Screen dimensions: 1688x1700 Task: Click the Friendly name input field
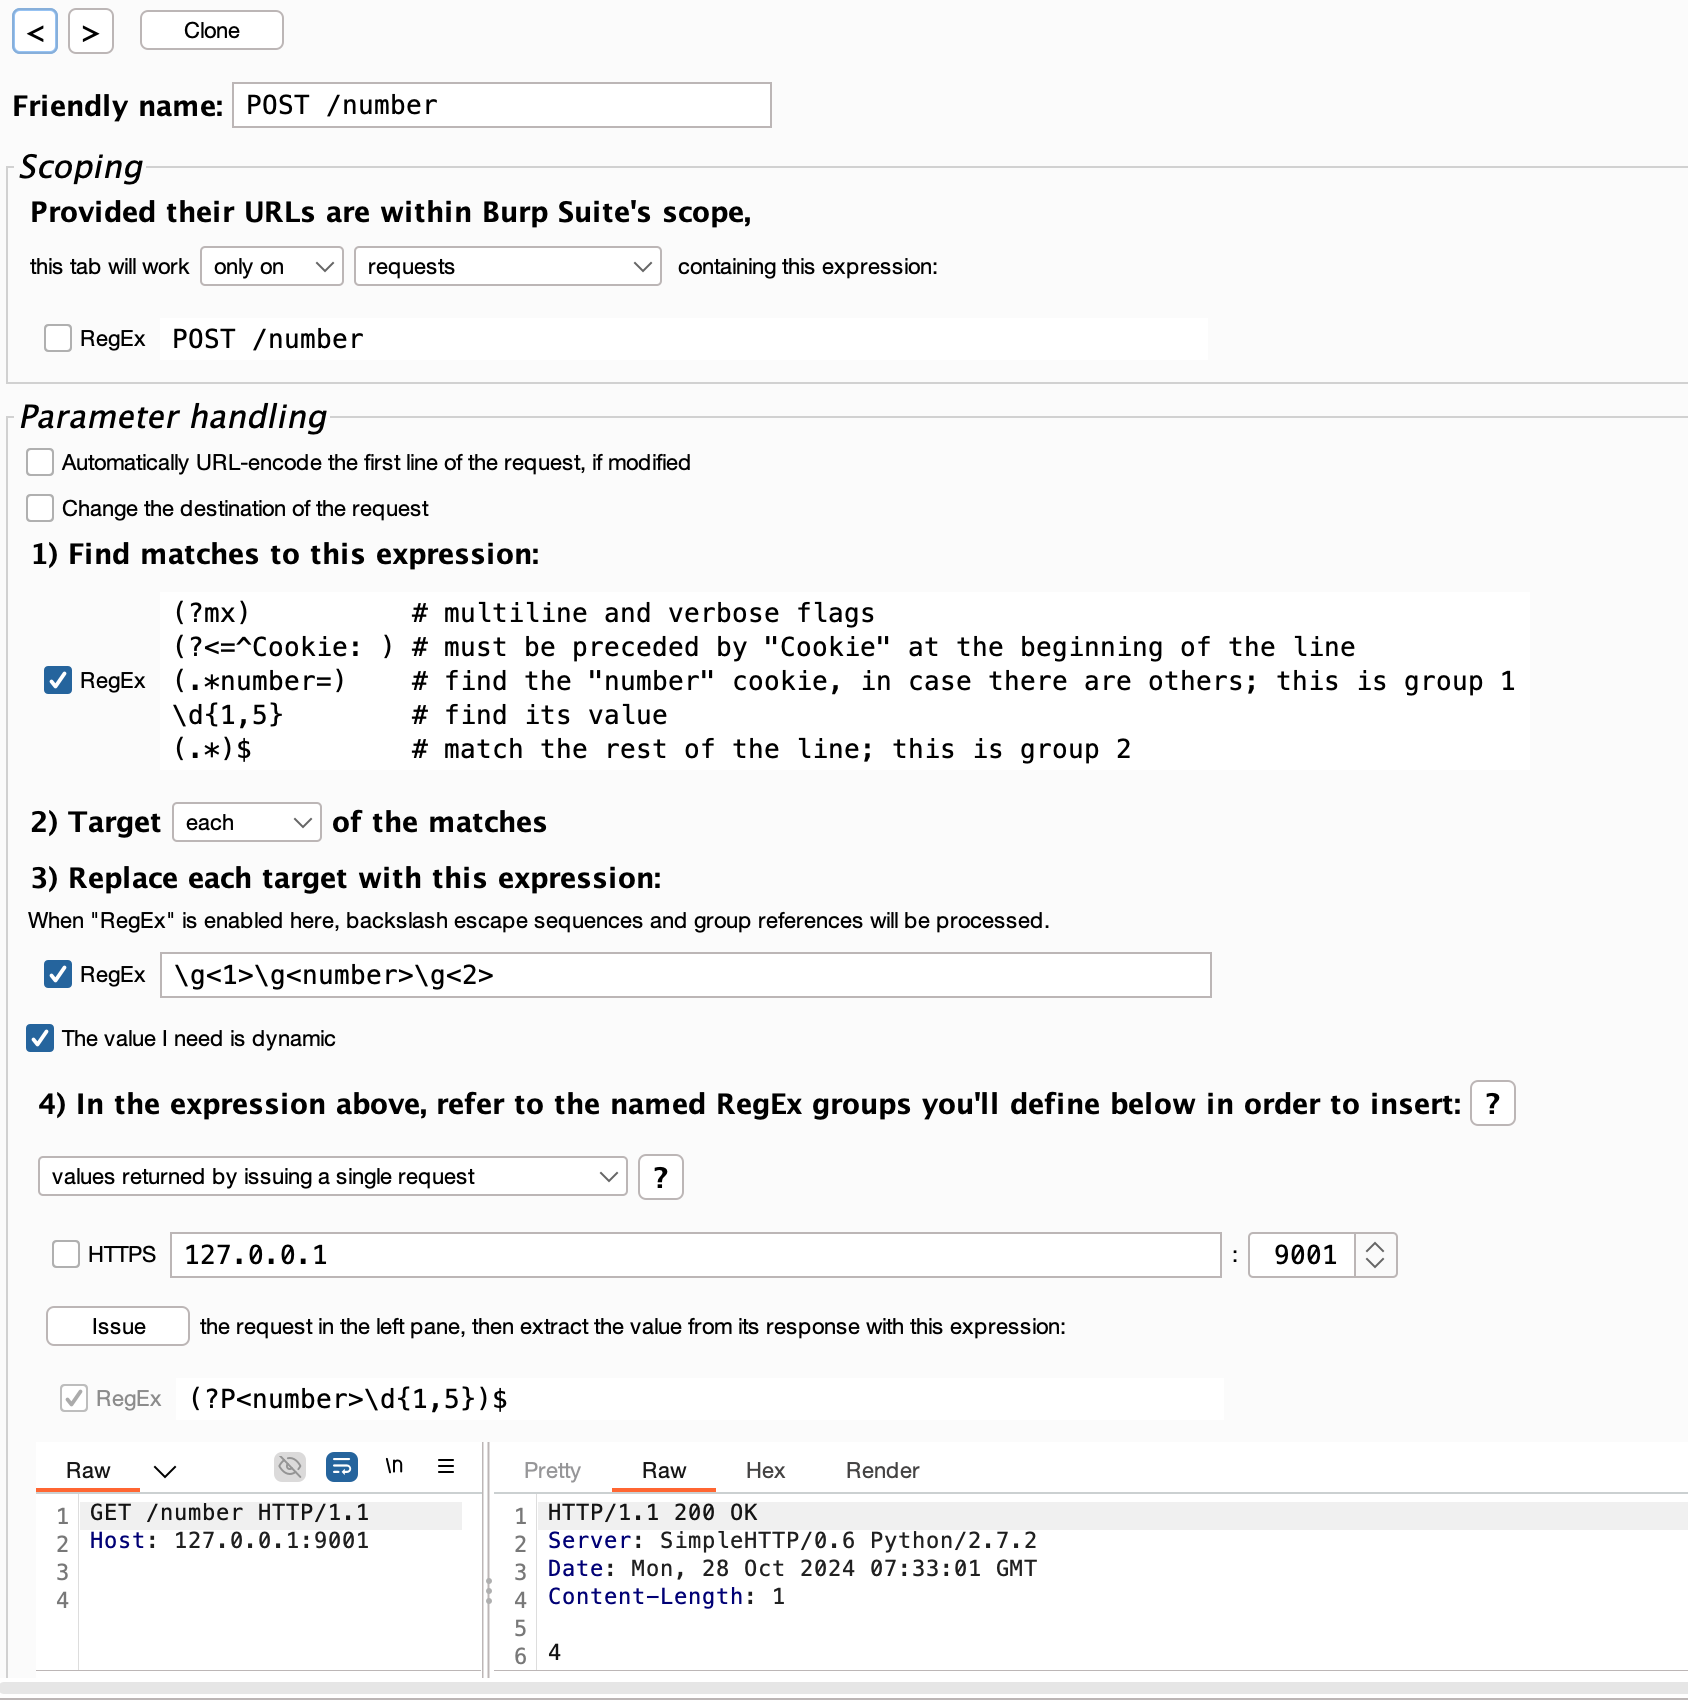502,106
